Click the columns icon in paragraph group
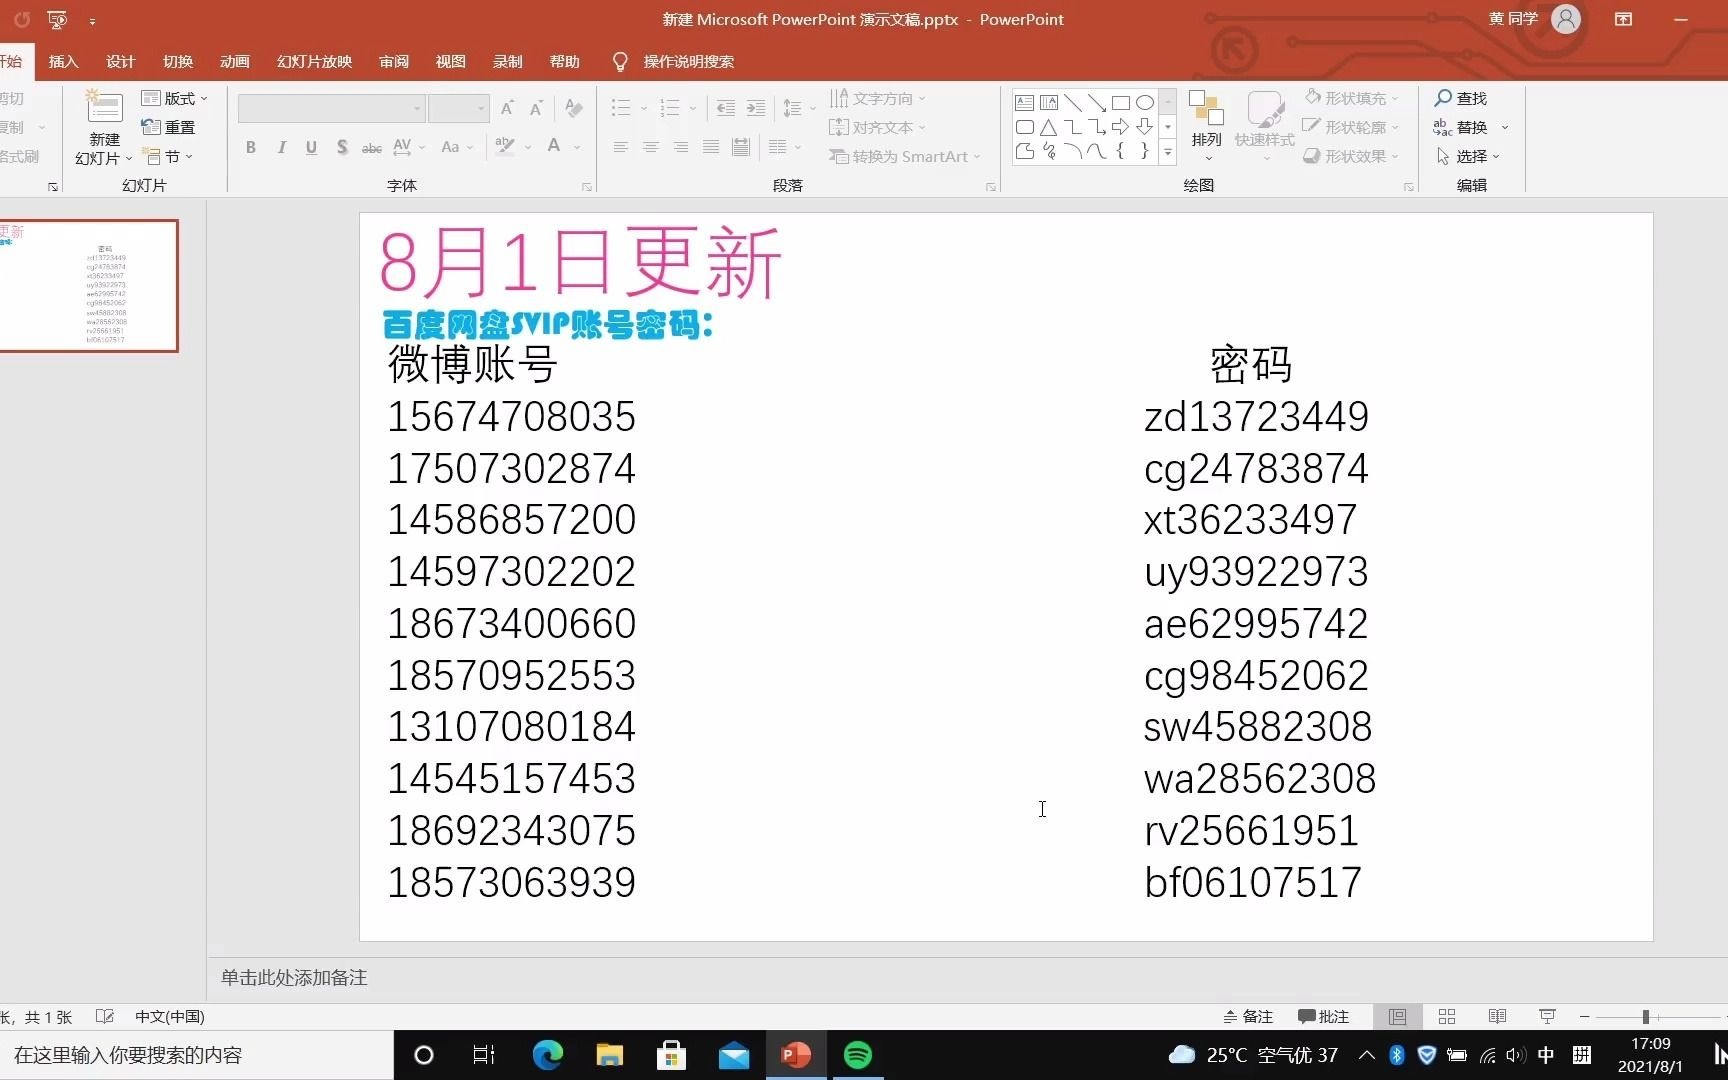 coord(778,147)
